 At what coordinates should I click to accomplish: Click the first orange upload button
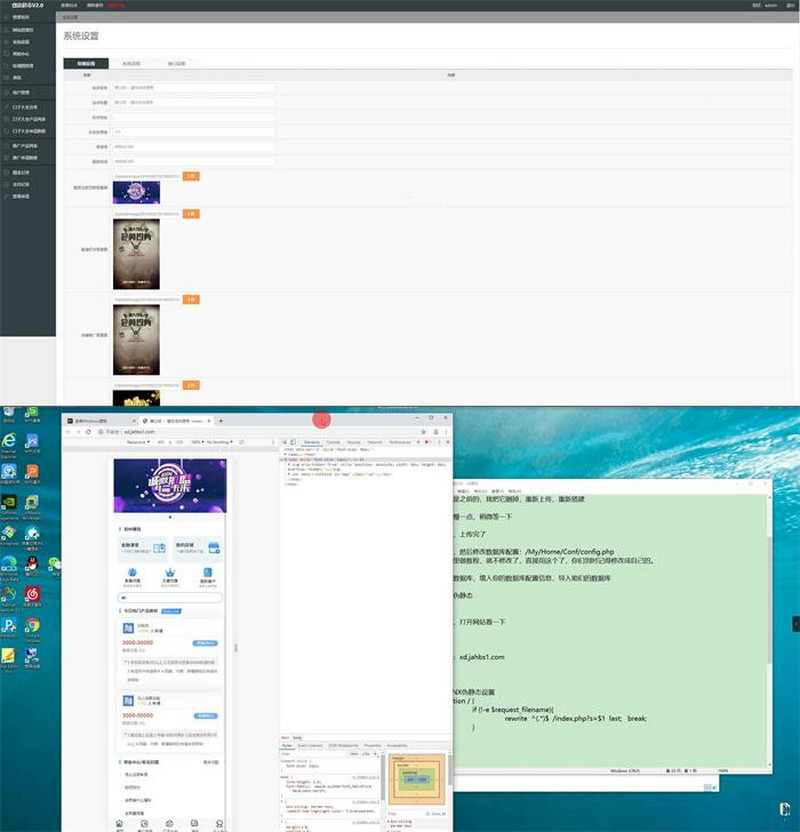[x=191, y=176]
